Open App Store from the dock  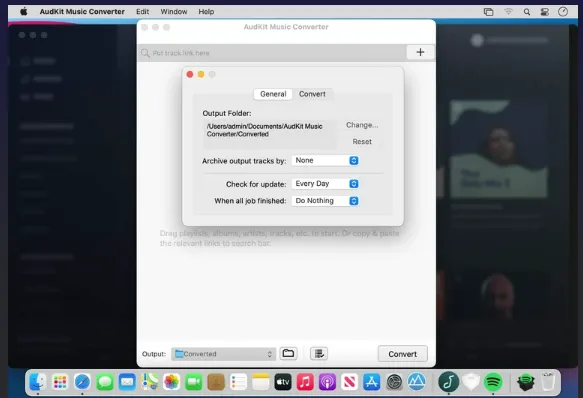372,382
